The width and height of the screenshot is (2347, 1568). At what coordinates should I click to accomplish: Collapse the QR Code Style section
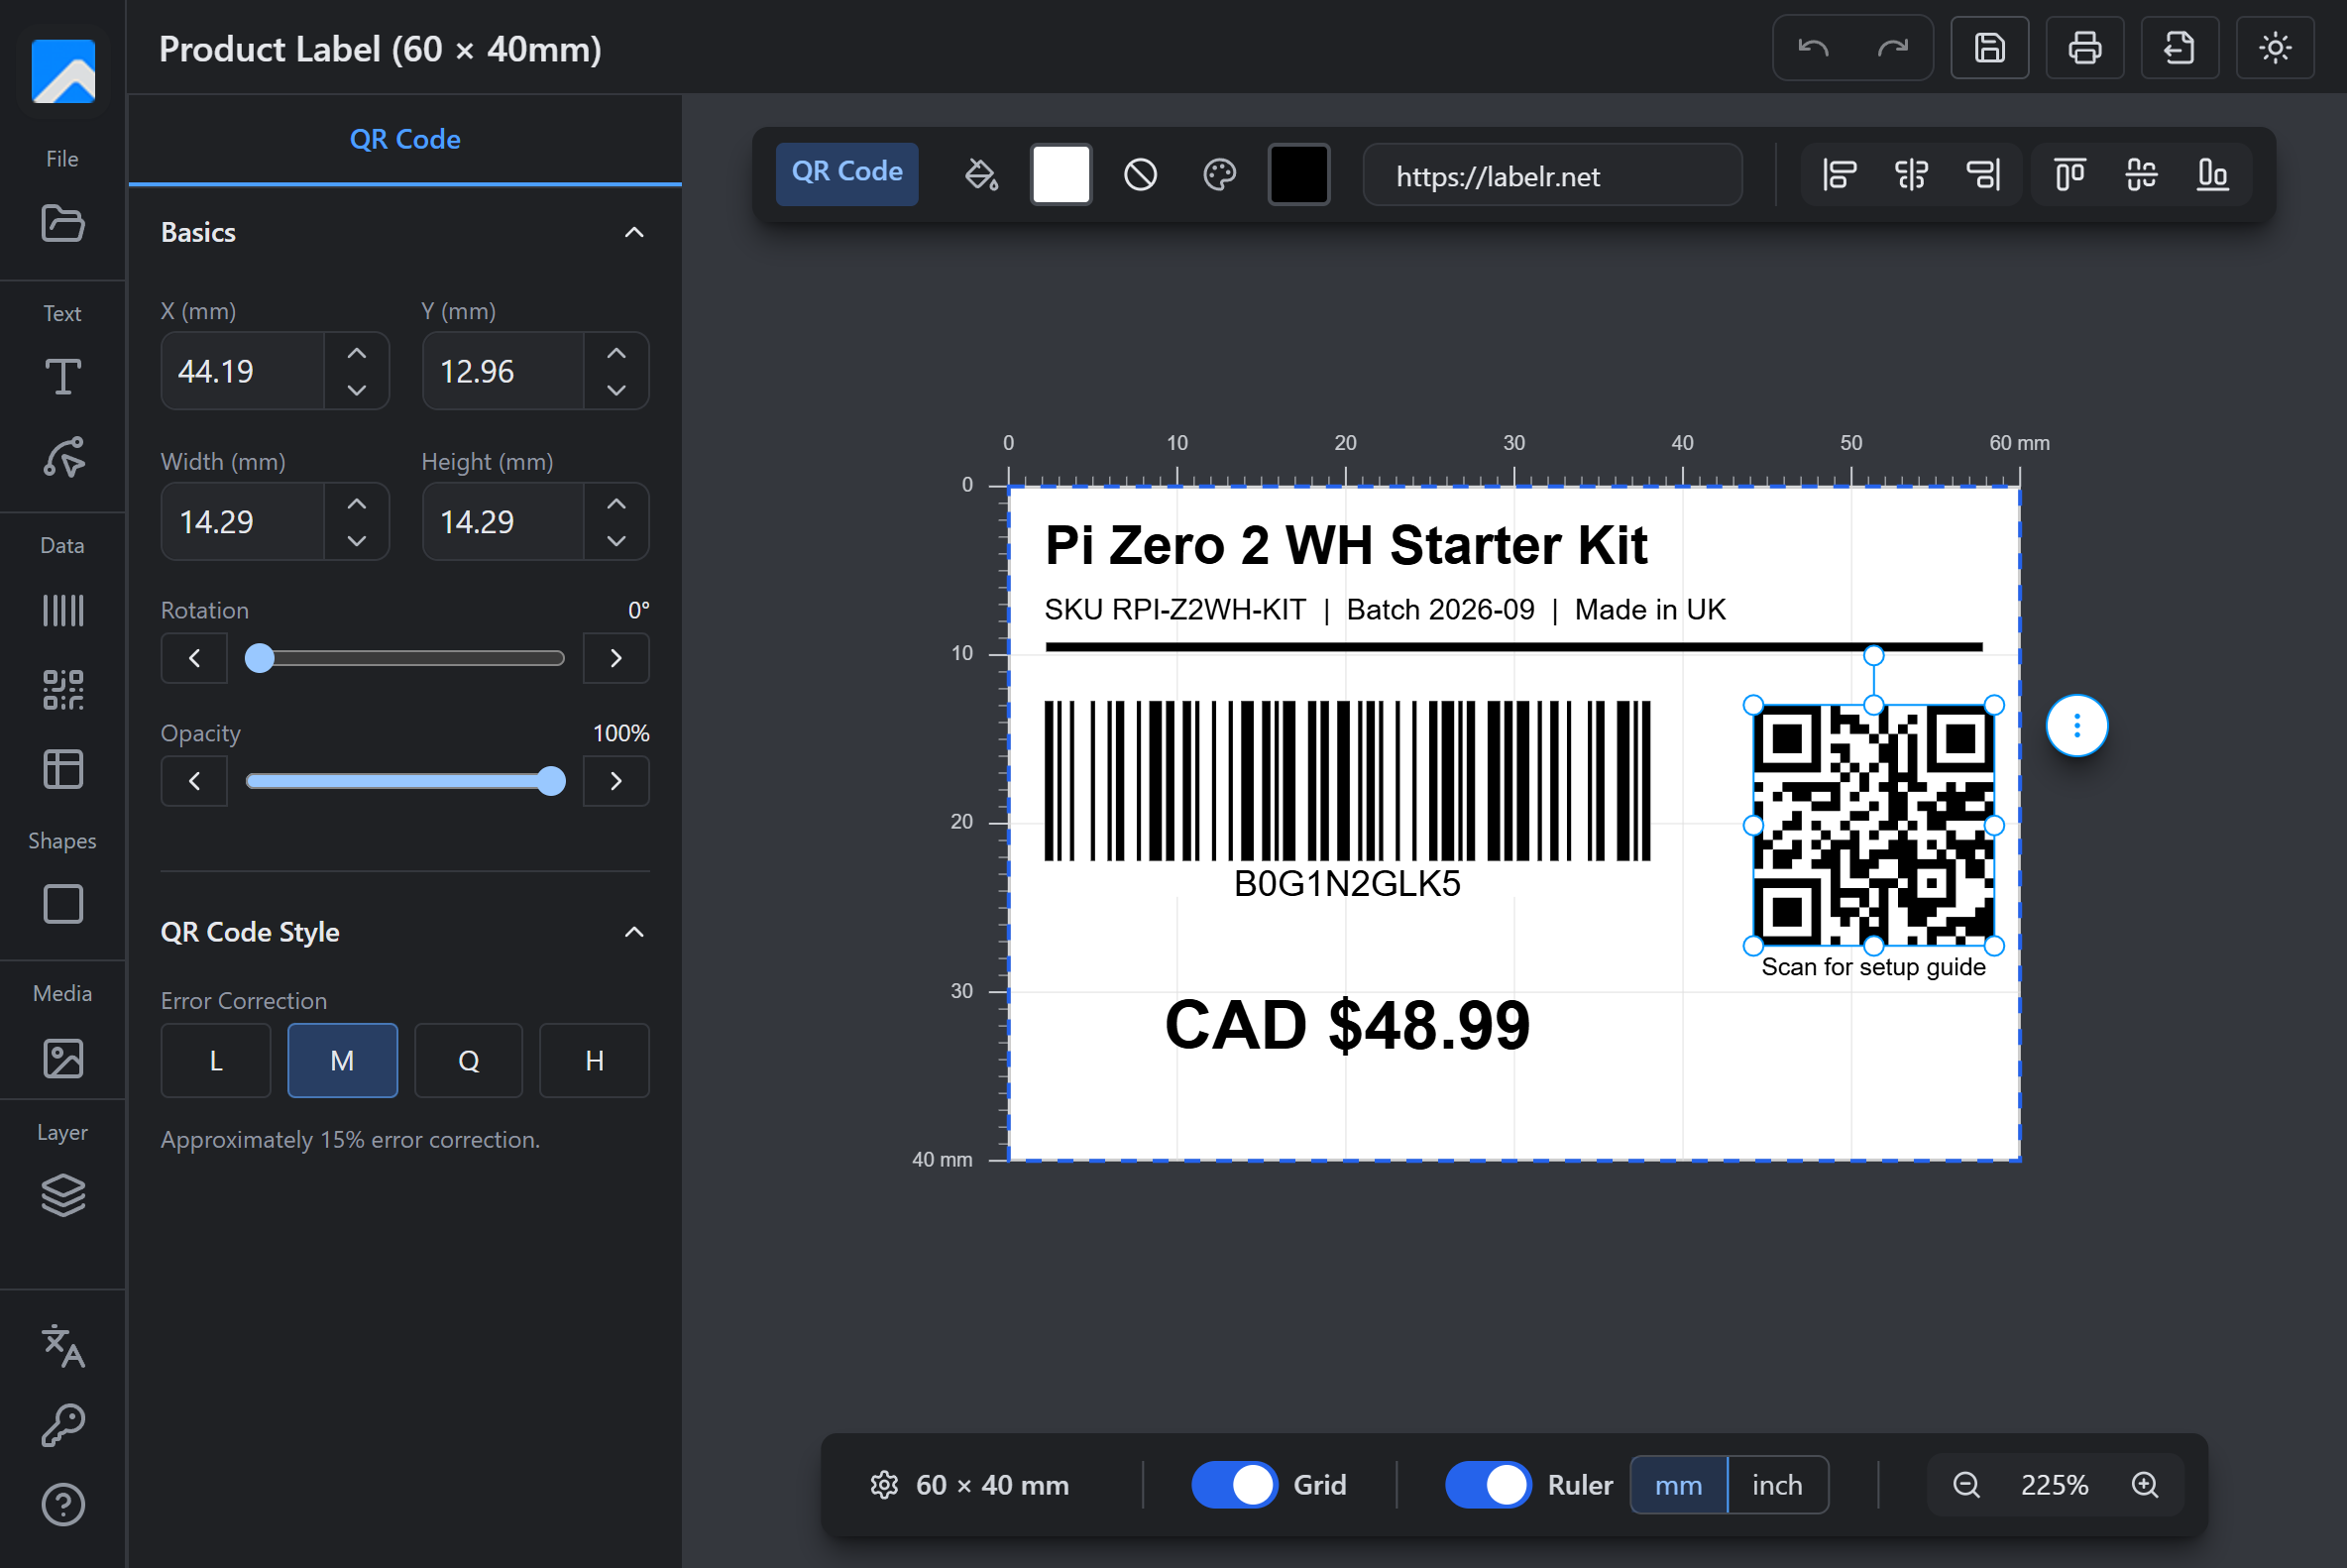click(x=634, y=932)
